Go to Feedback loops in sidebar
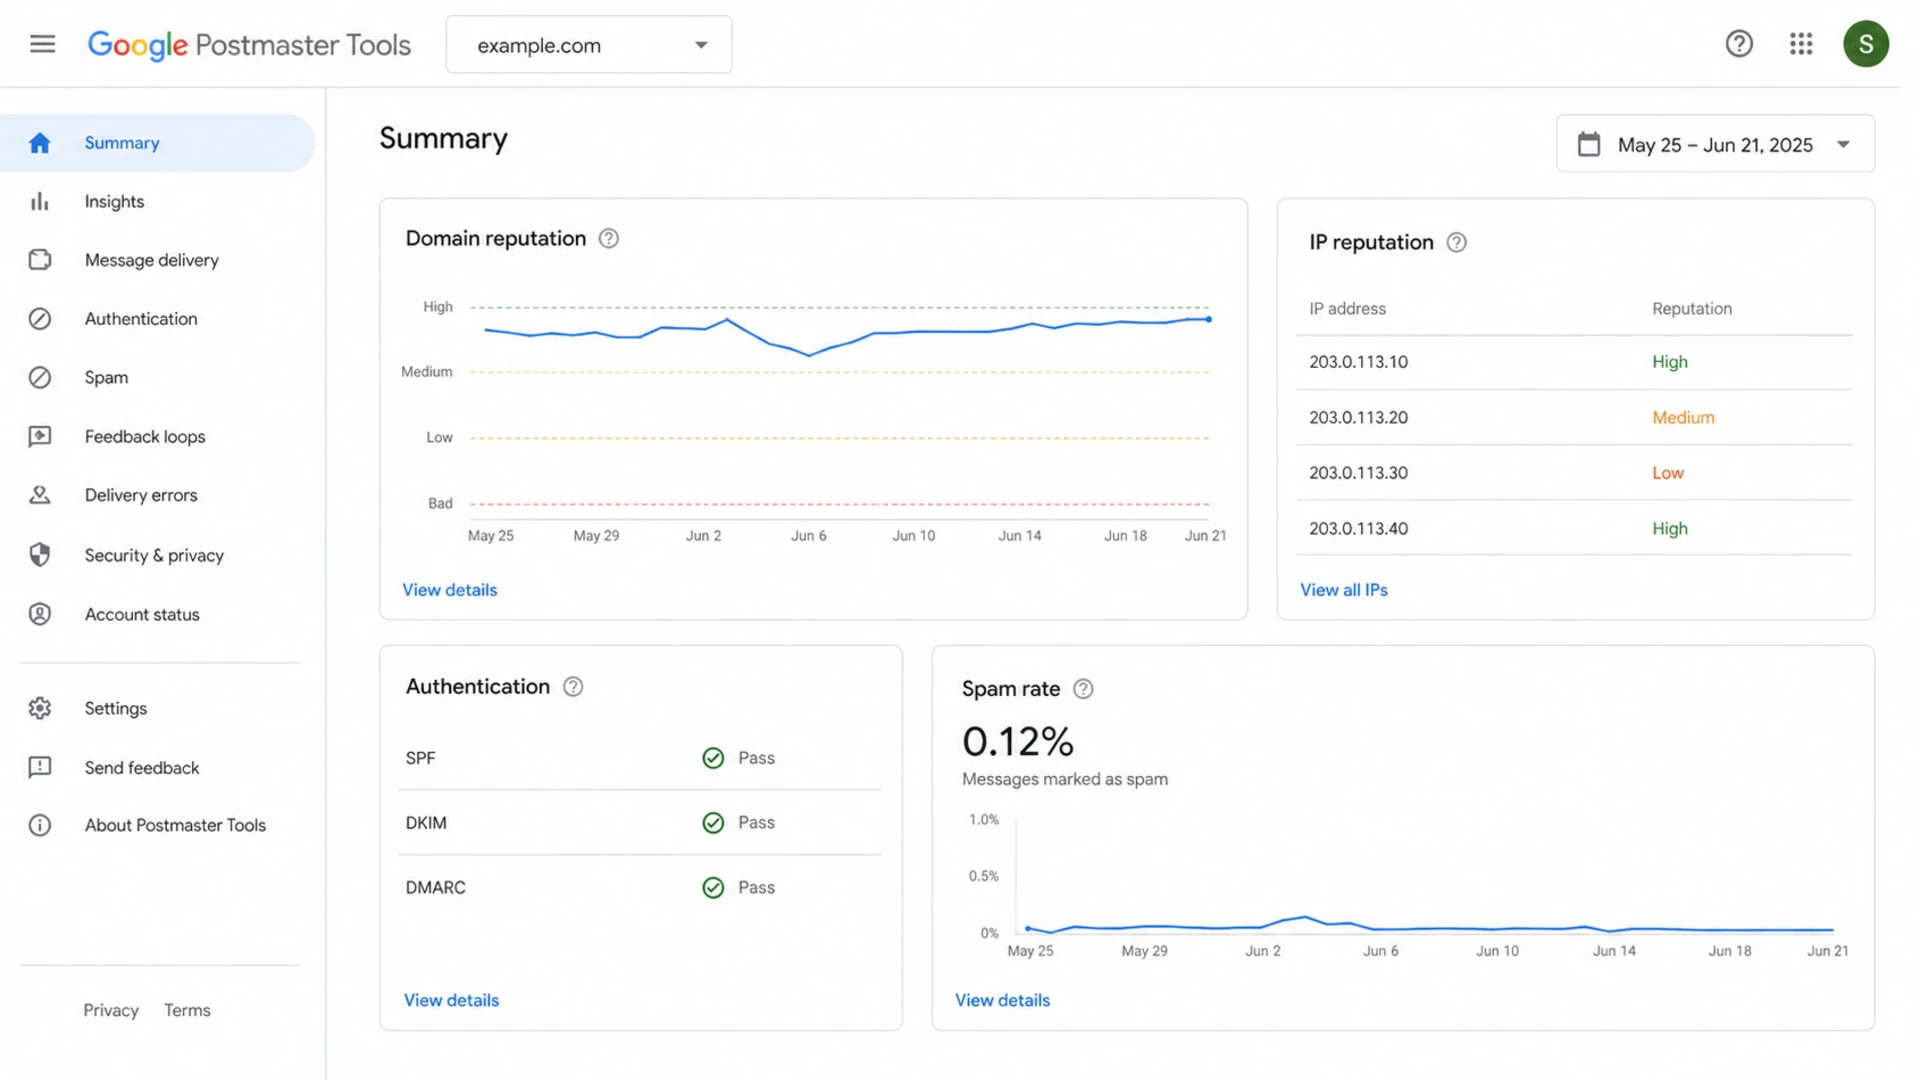 [x=157, y=437]
